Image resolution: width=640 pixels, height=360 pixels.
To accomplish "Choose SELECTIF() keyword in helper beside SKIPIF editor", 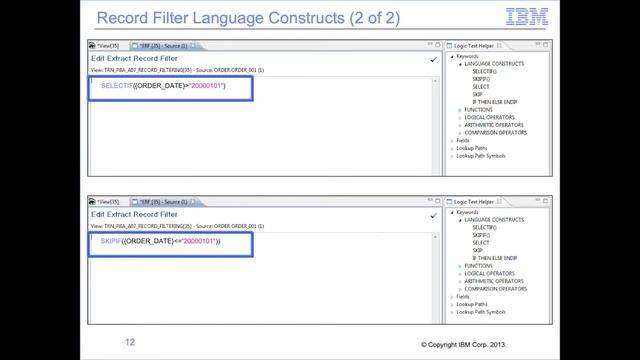I will pyautogui.click(x=484, y=227).
